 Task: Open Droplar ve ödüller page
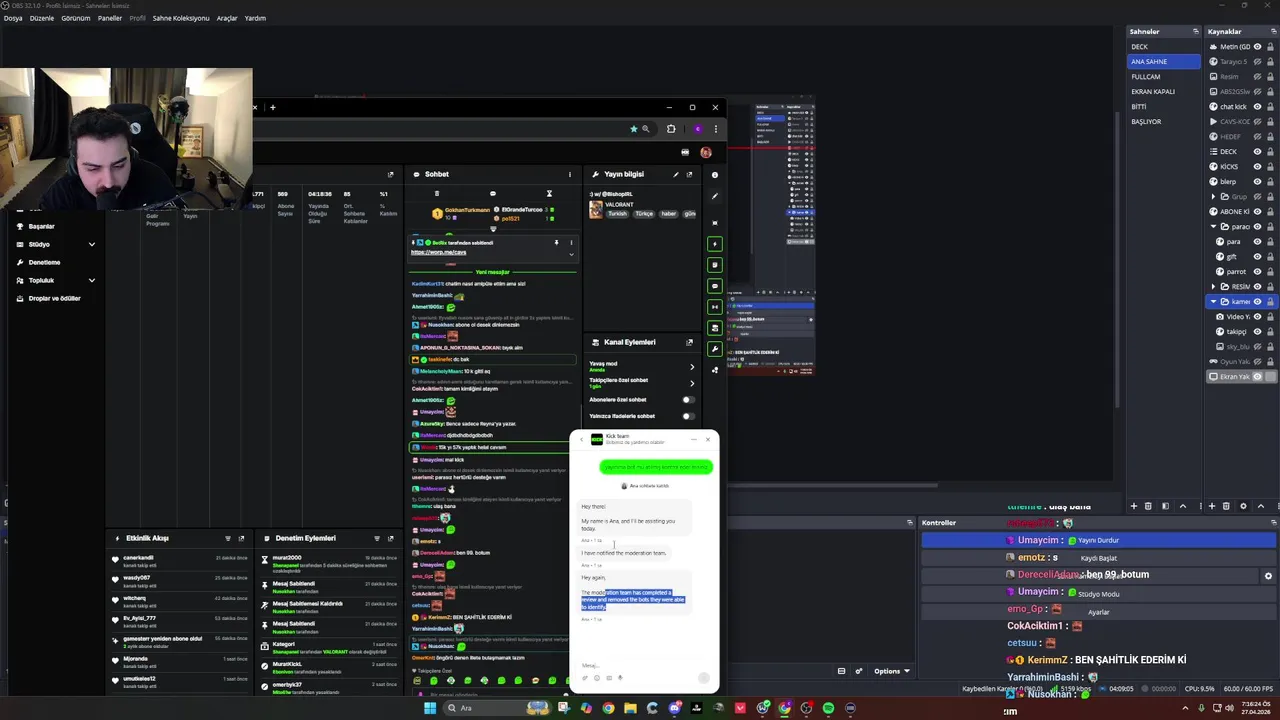55,298
